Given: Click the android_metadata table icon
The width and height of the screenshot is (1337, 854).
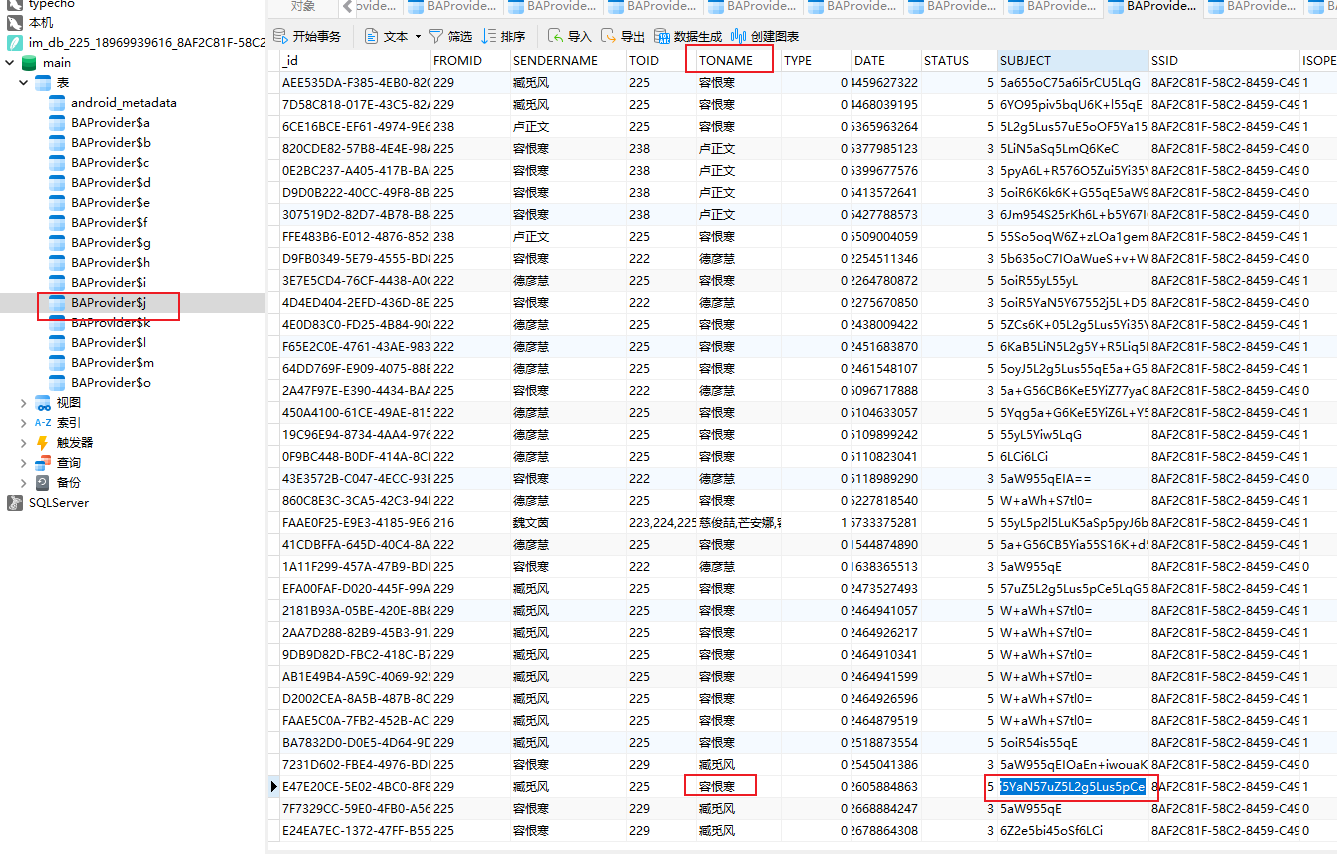Looking at the screenshot, I should pos(58,103).
